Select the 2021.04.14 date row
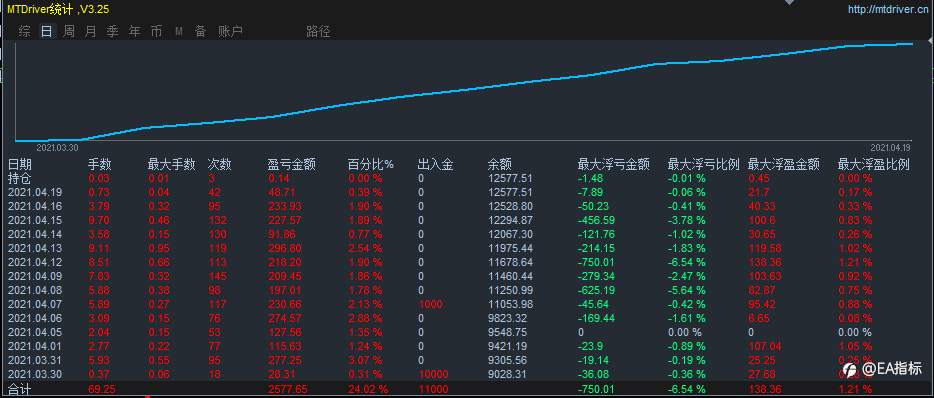 point(35,234)
